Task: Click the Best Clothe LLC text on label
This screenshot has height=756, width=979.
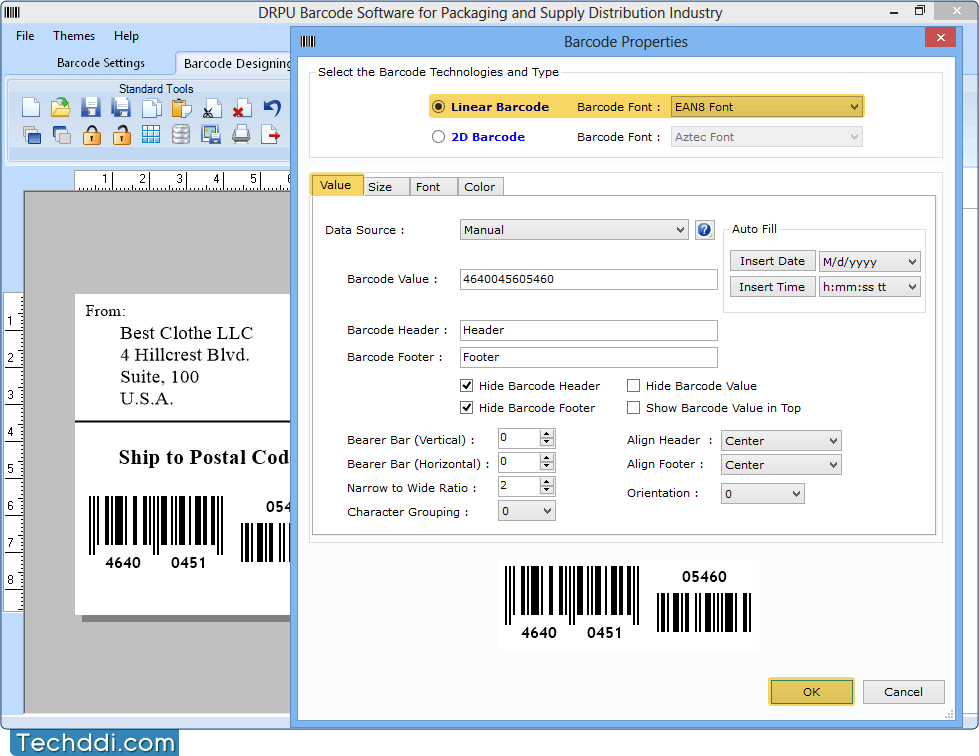Action: tap(186, 333)
